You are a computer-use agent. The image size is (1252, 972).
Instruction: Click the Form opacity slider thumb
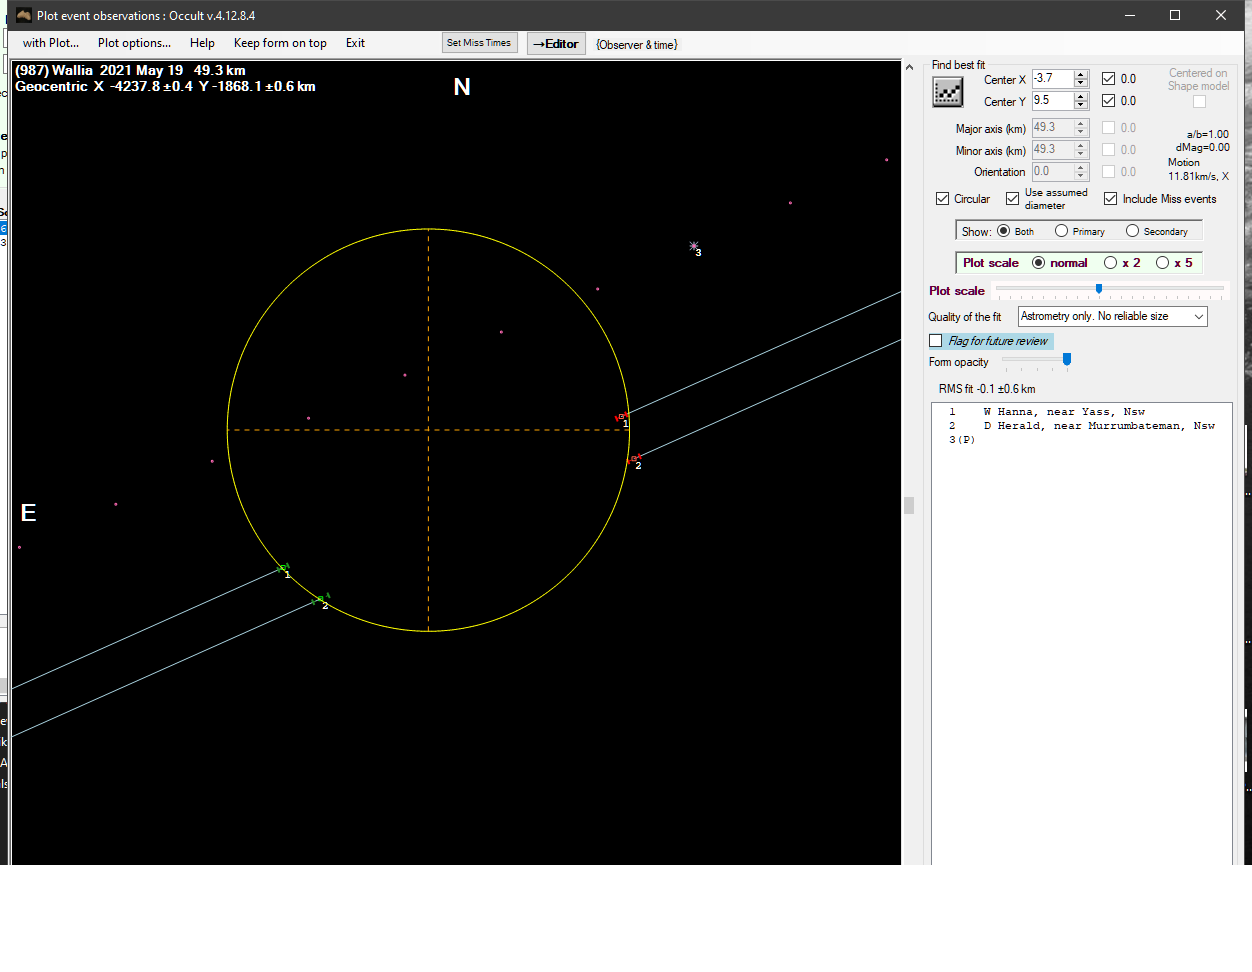[x=1067, y=359]
